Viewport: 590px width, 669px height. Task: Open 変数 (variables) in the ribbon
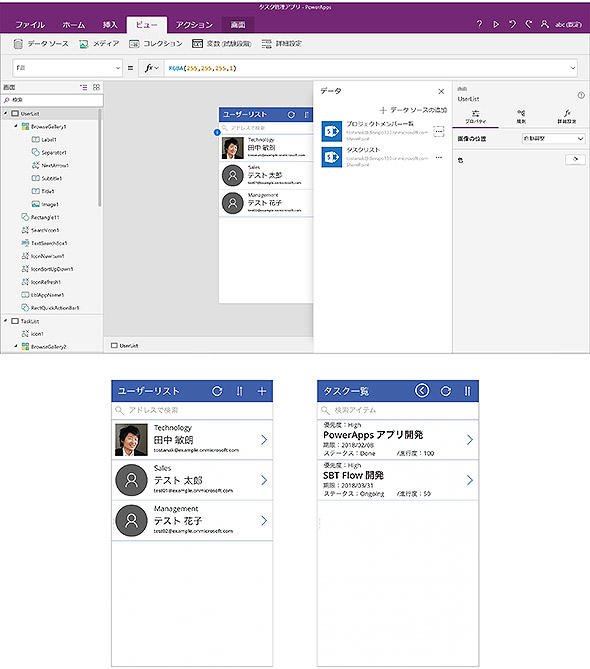(x=221, y=44)
